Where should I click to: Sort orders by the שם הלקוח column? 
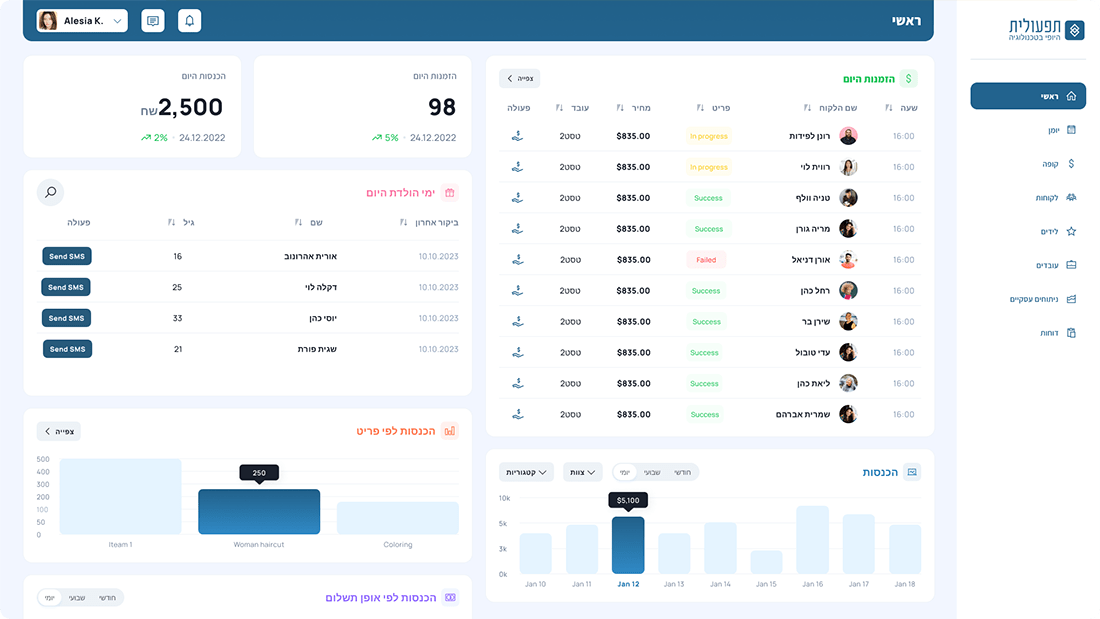pos(807,108)
